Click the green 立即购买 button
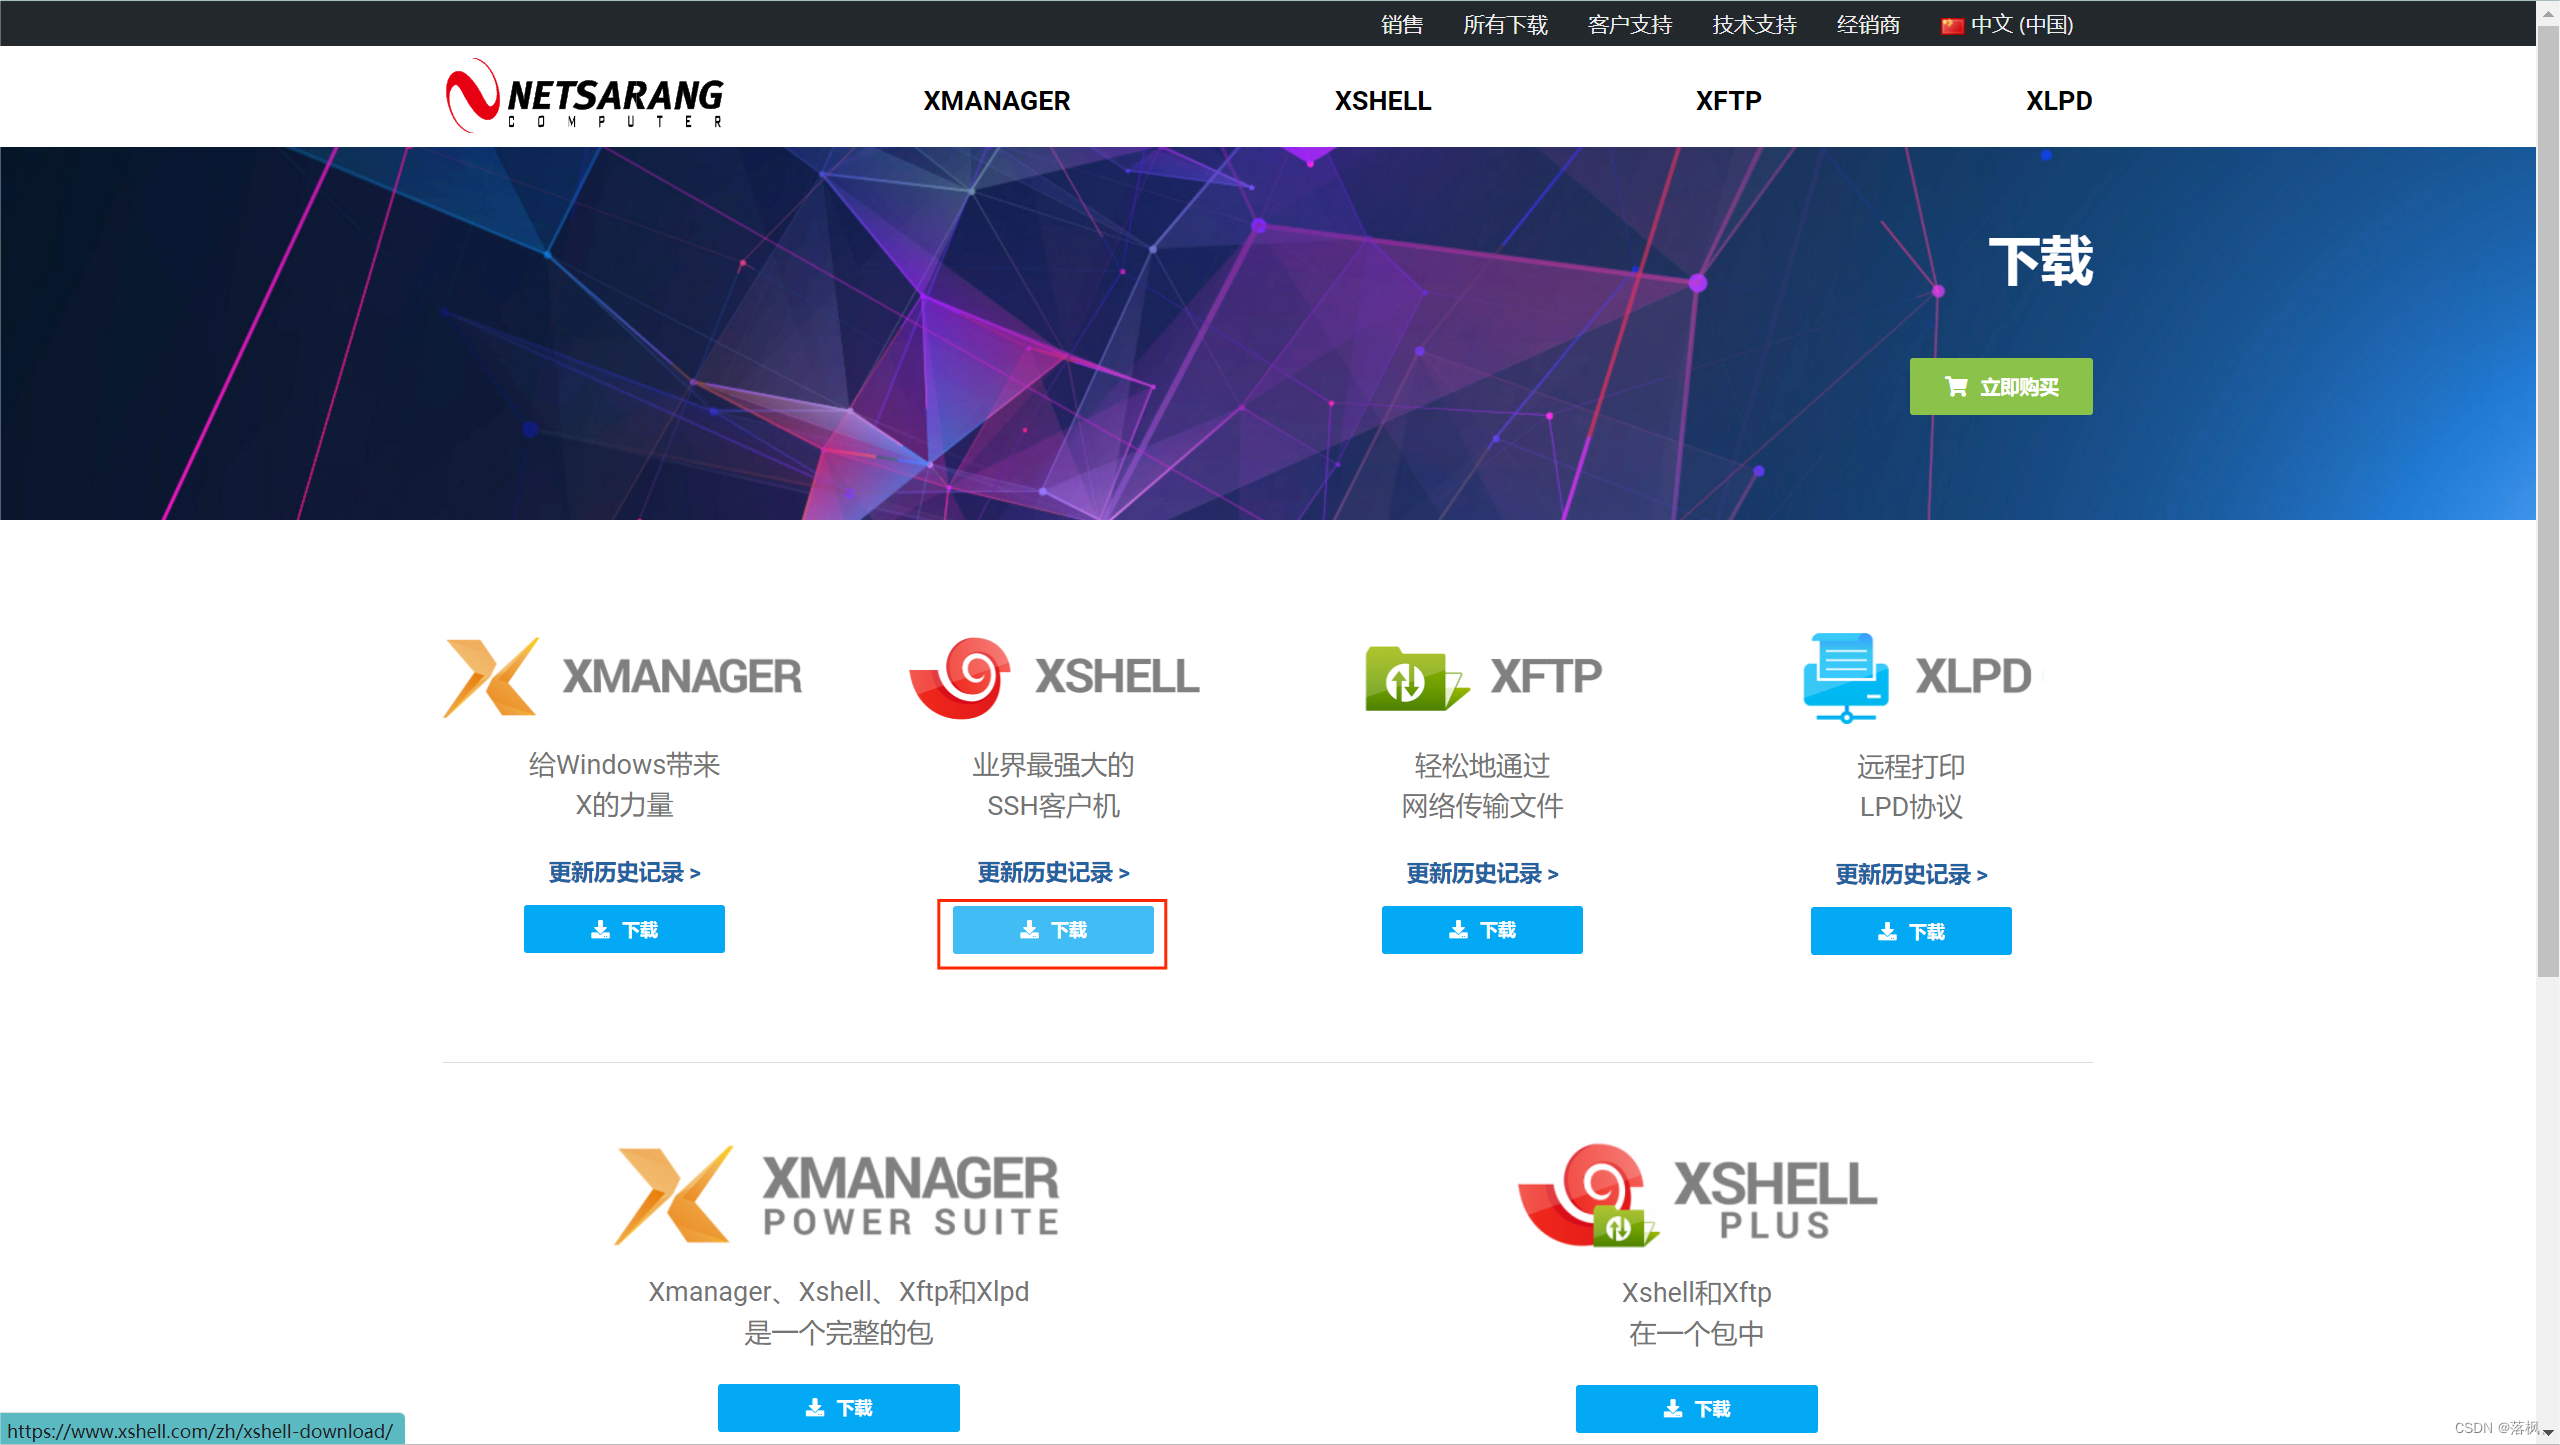 click(2001, 386)
